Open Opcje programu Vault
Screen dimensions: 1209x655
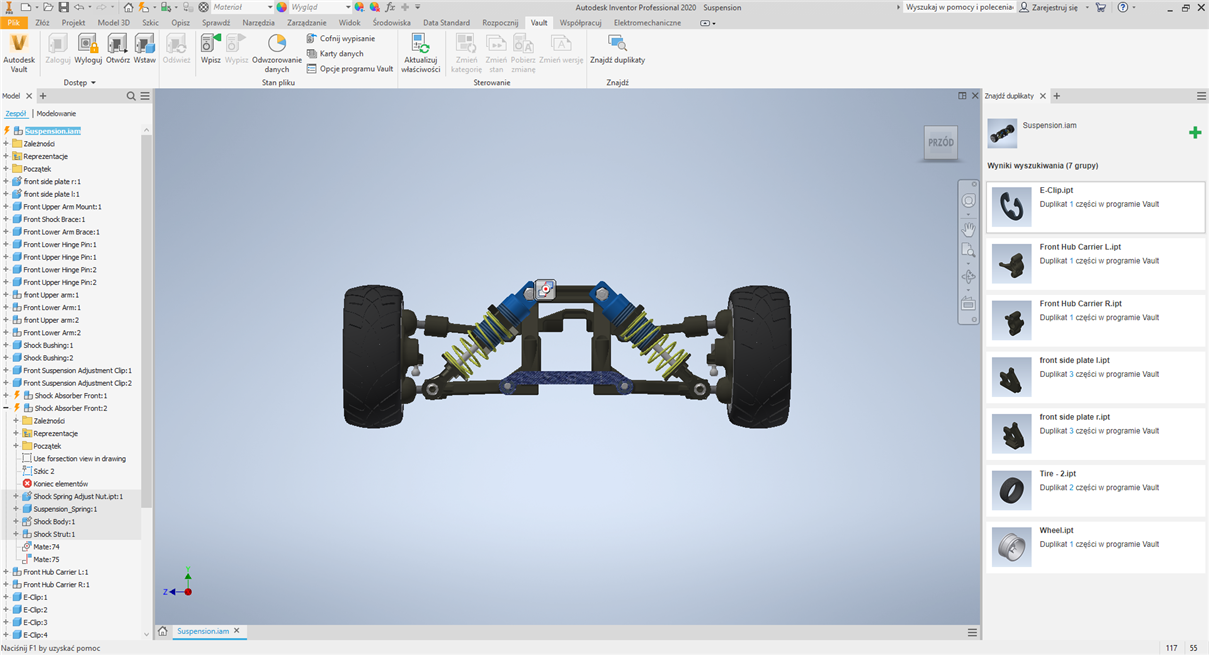click(350, 69)
